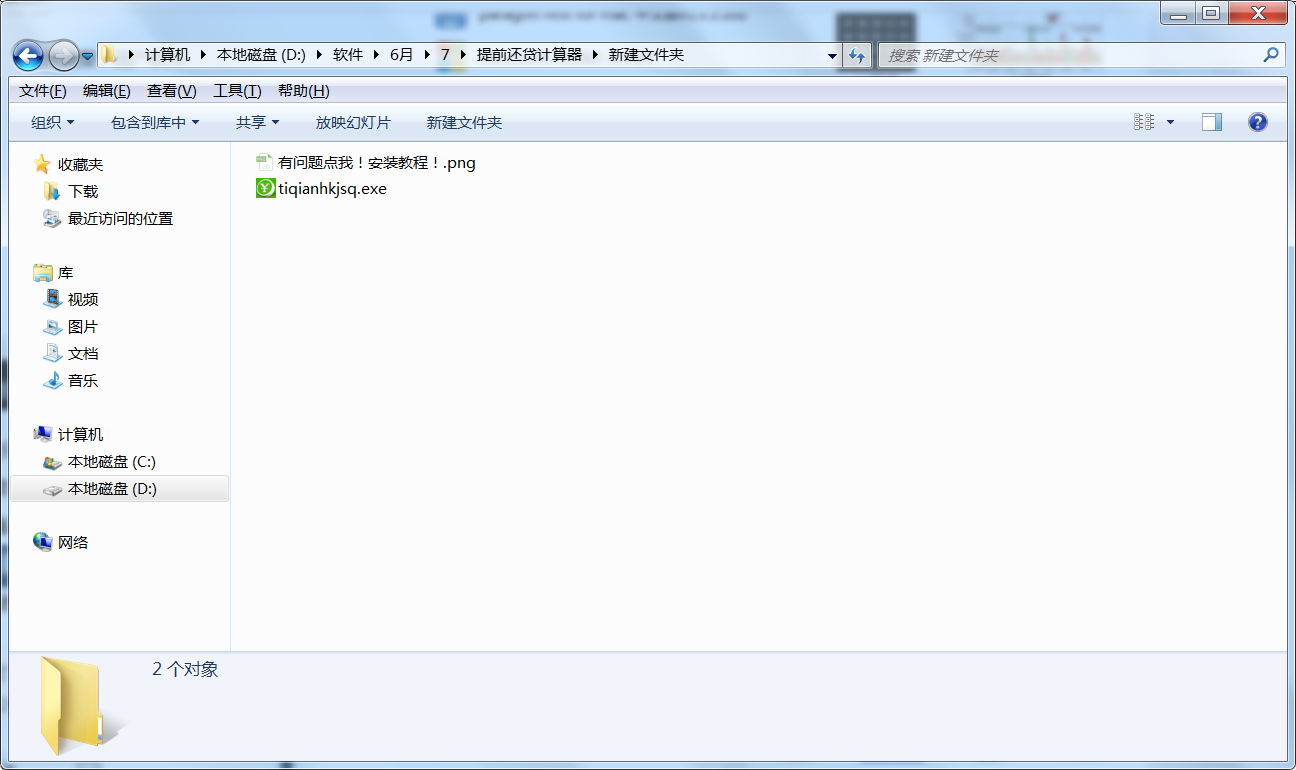Click the folder icon in address bar
The image size is (1296, 770).
click(109, 55)
